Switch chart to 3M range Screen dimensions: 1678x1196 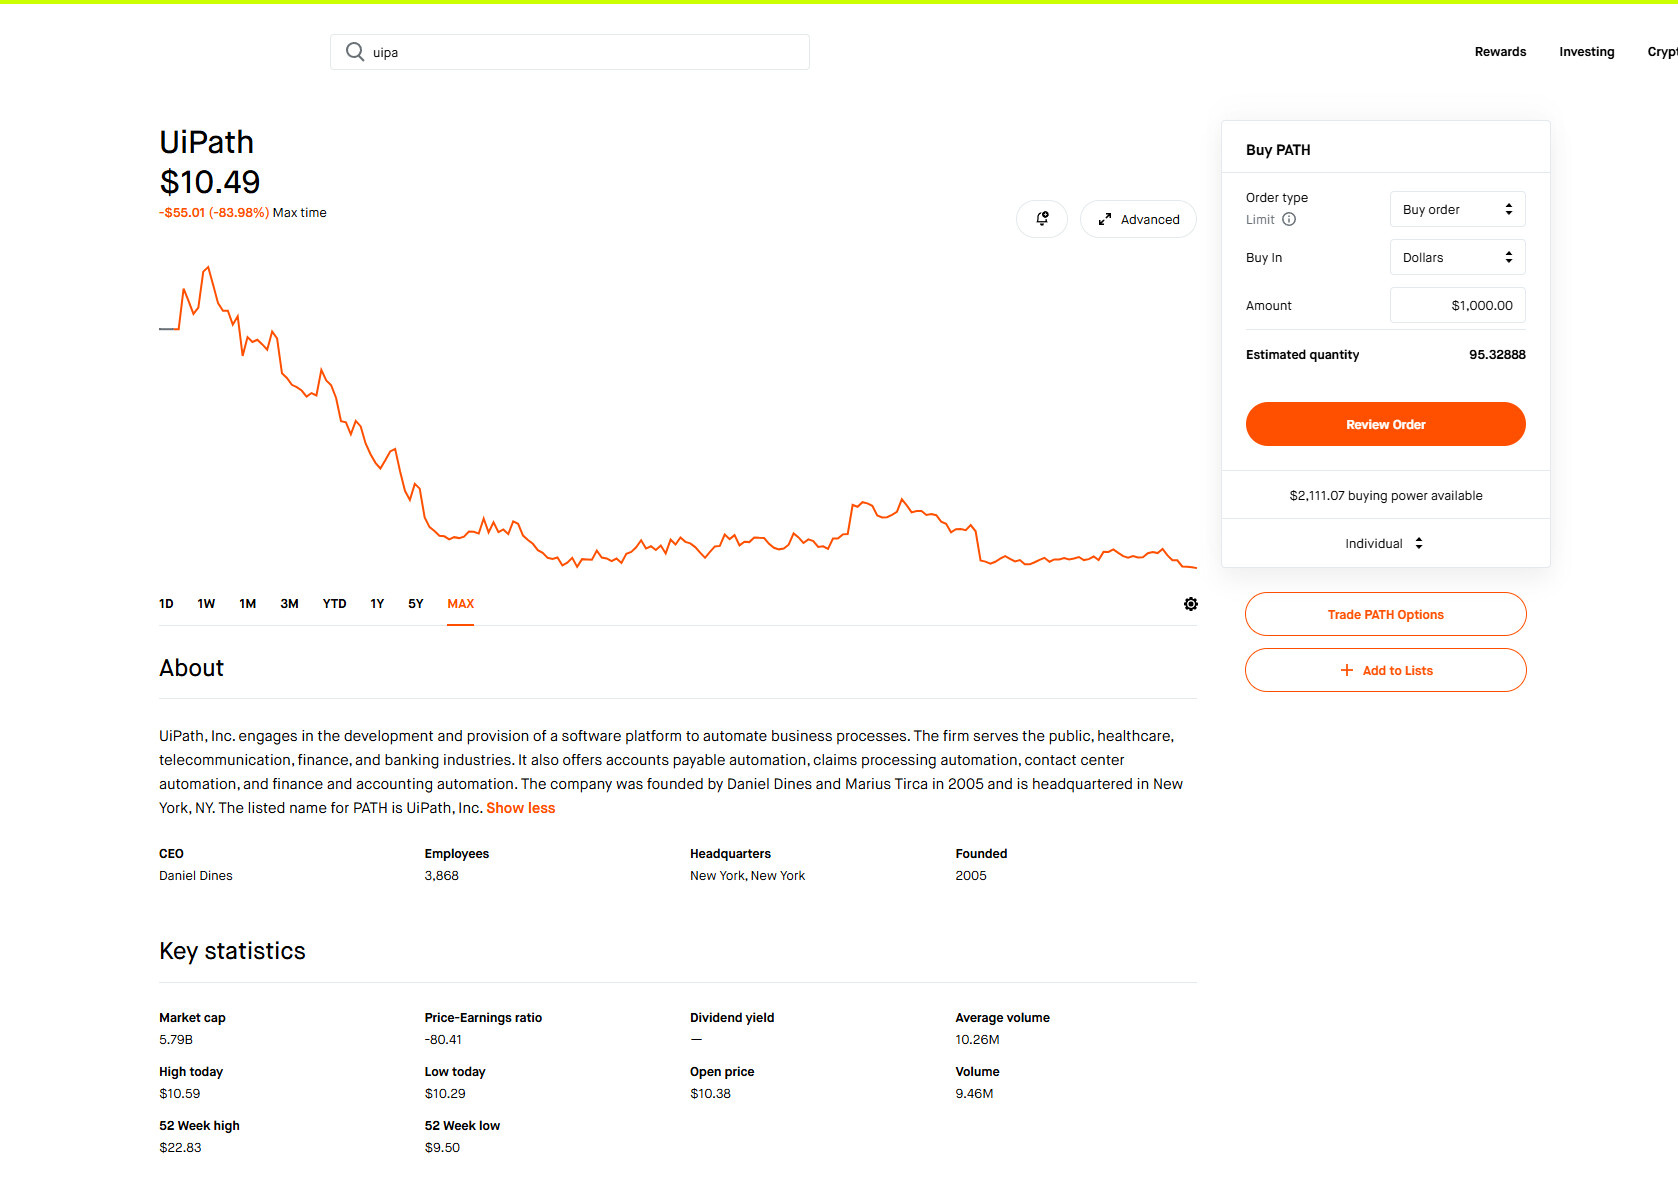[289, 604]
